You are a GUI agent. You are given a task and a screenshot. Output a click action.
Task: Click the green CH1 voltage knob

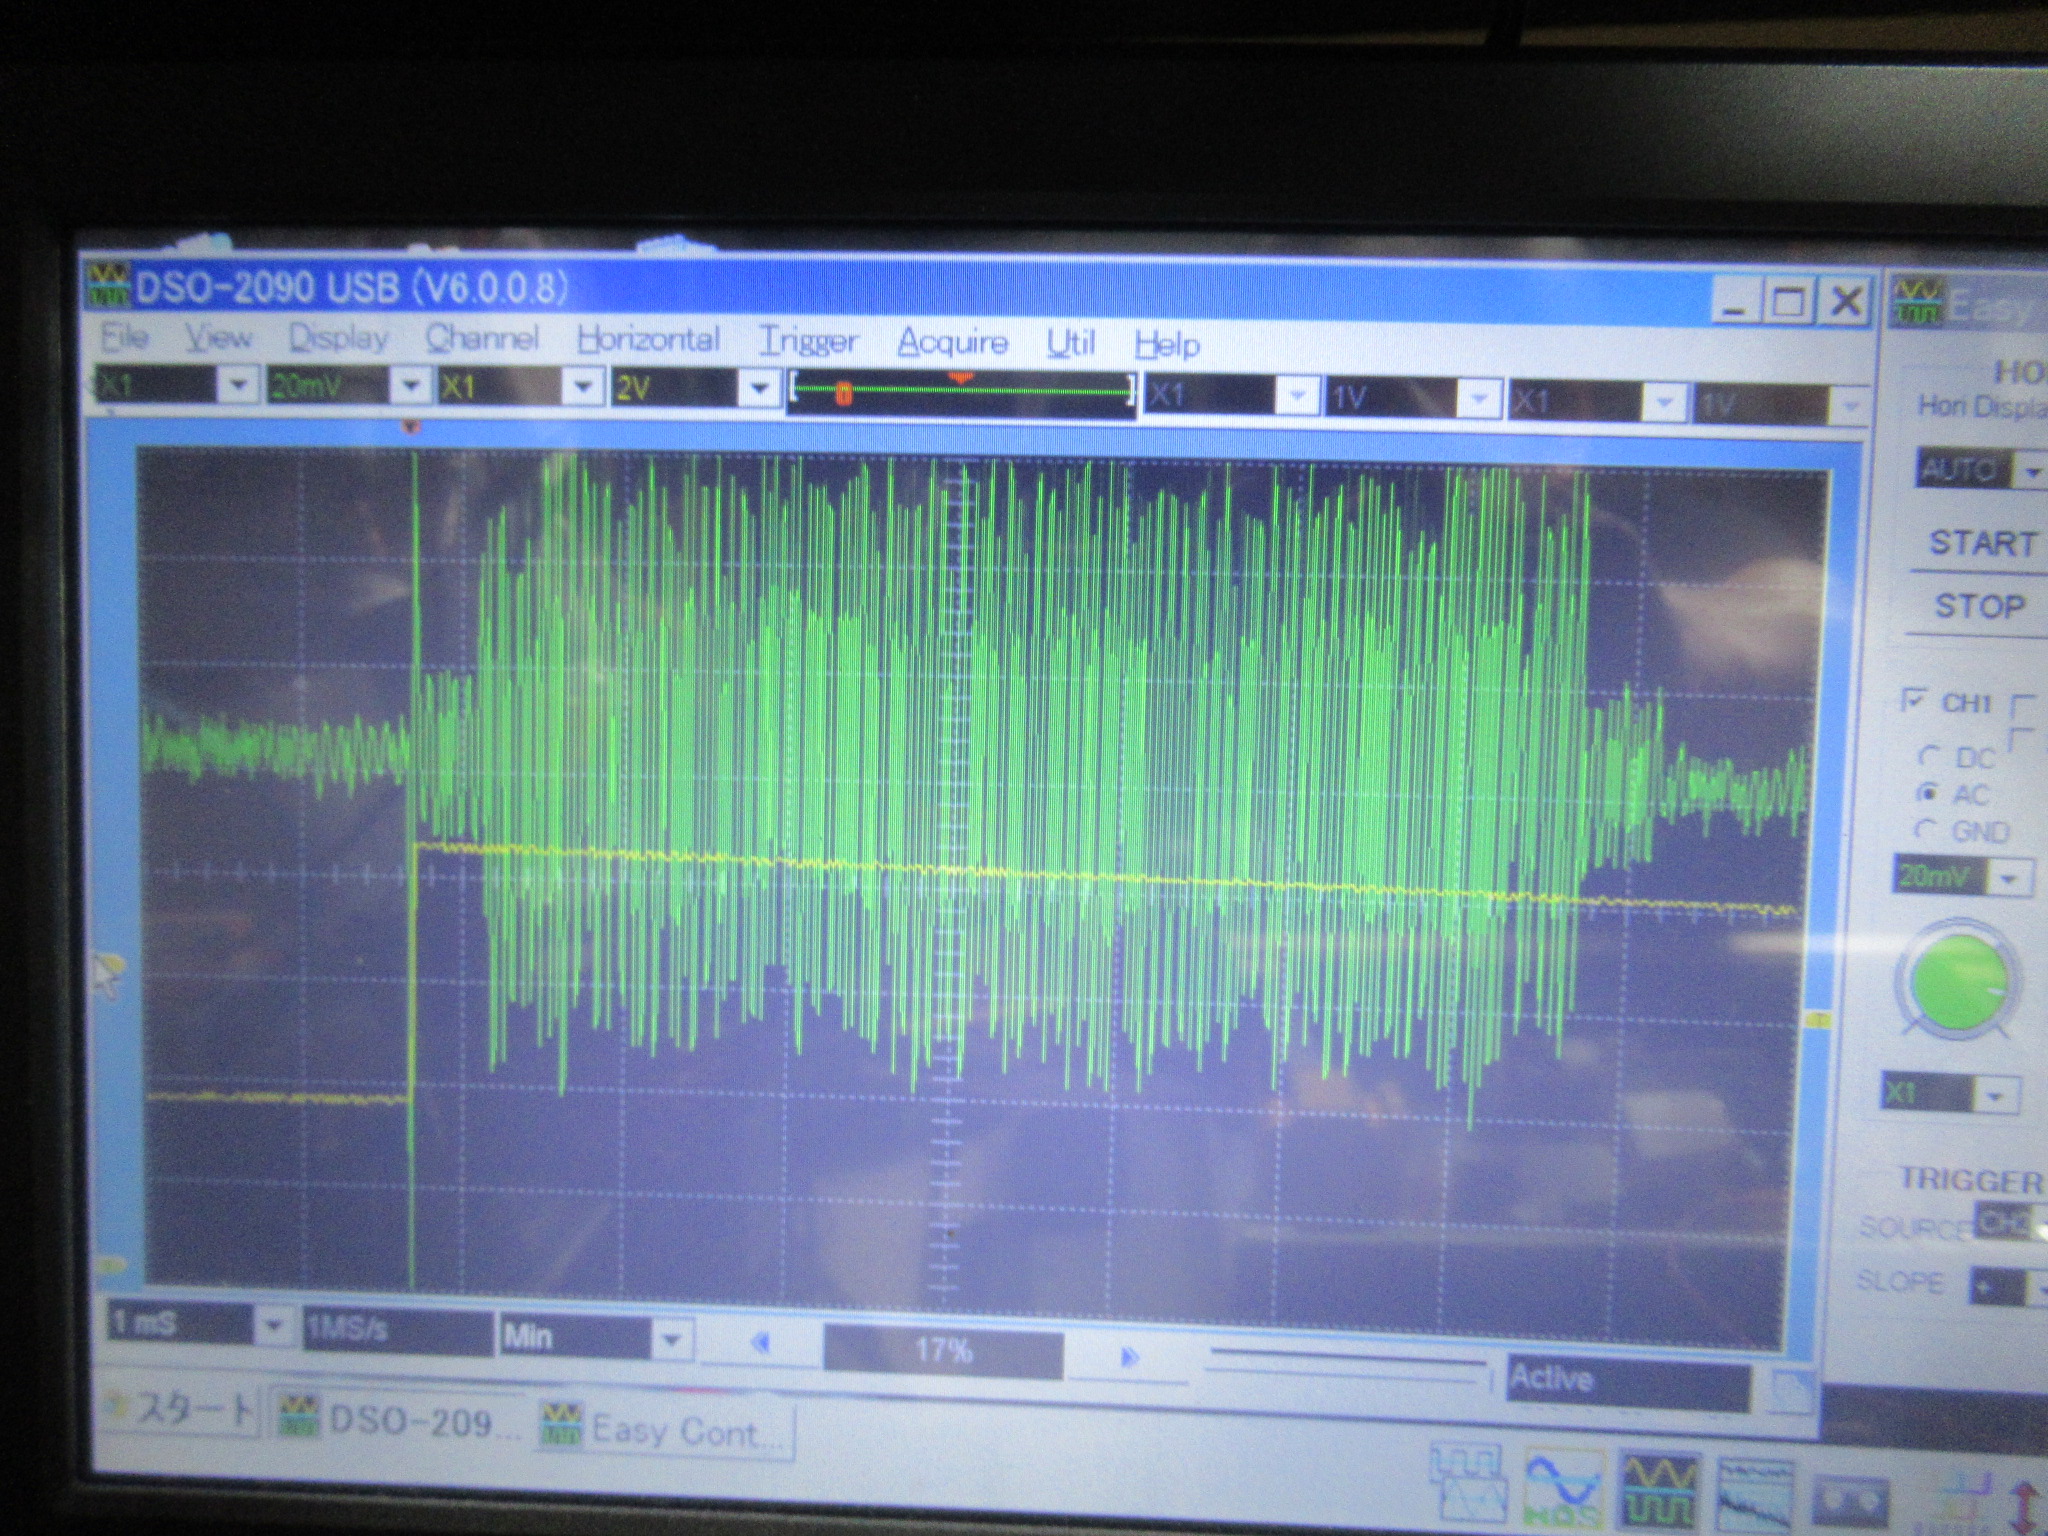click(x=1958, y=981)
